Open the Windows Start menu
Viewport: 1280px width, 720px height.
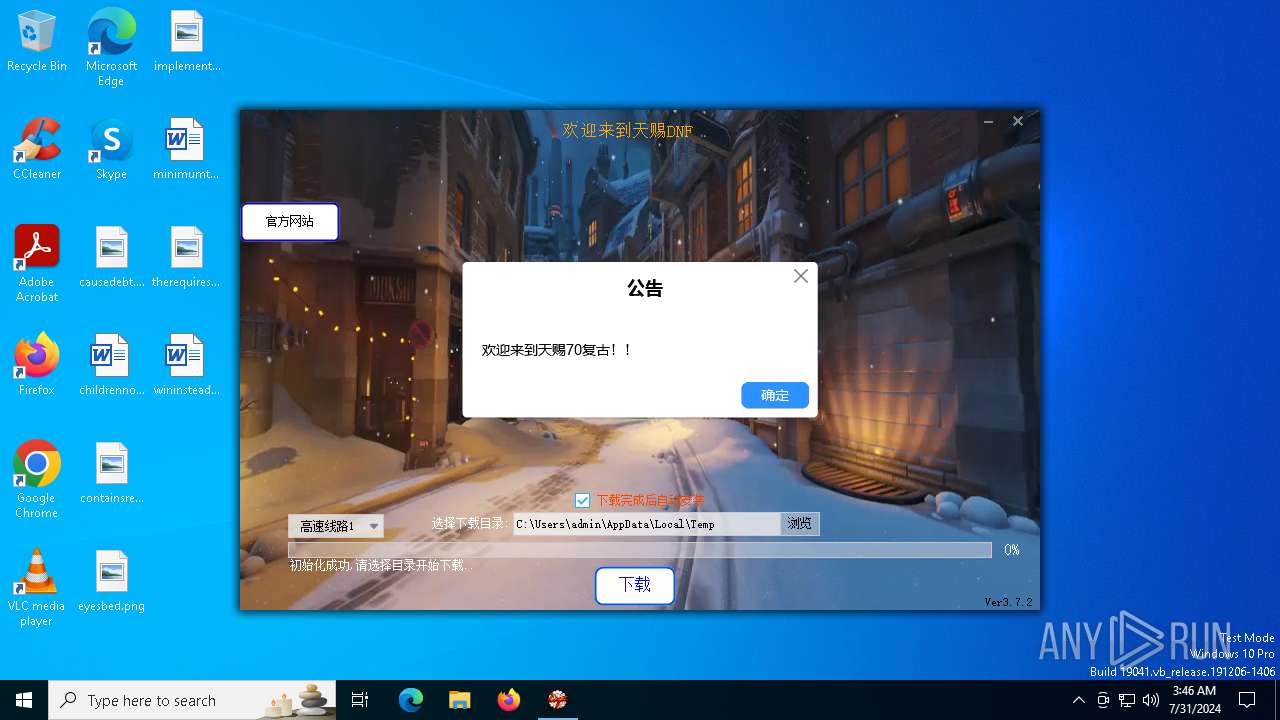point(24,700)
